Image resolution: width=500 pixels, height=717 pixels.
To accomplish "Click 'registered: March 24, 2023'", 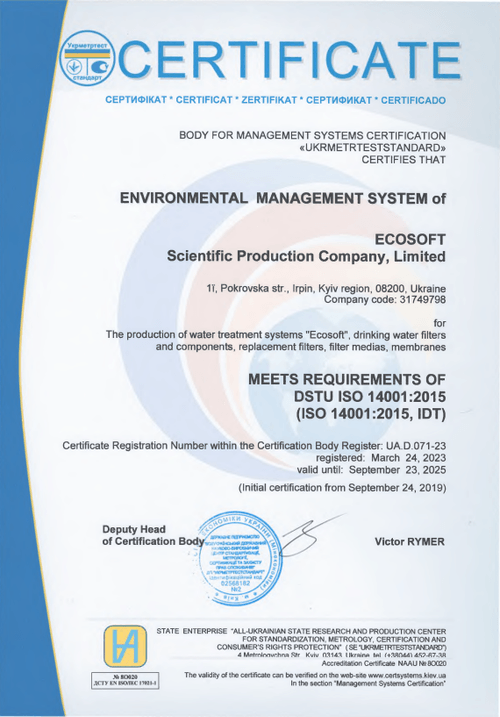I will 381,458.
